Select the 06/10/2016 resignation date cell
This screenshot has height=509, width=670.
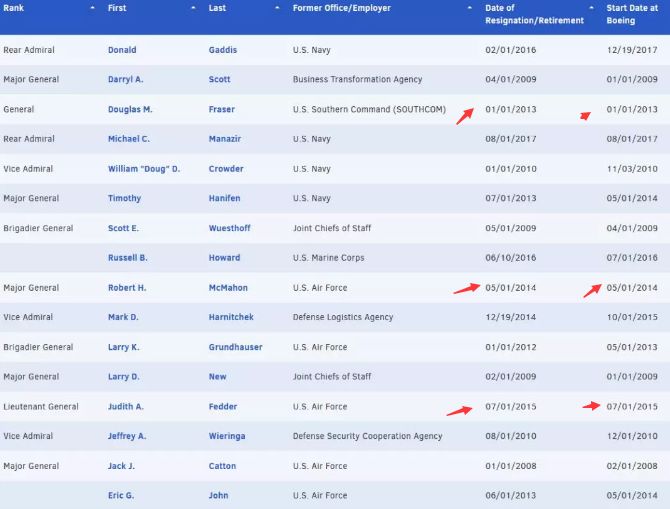tap(511, 258)
